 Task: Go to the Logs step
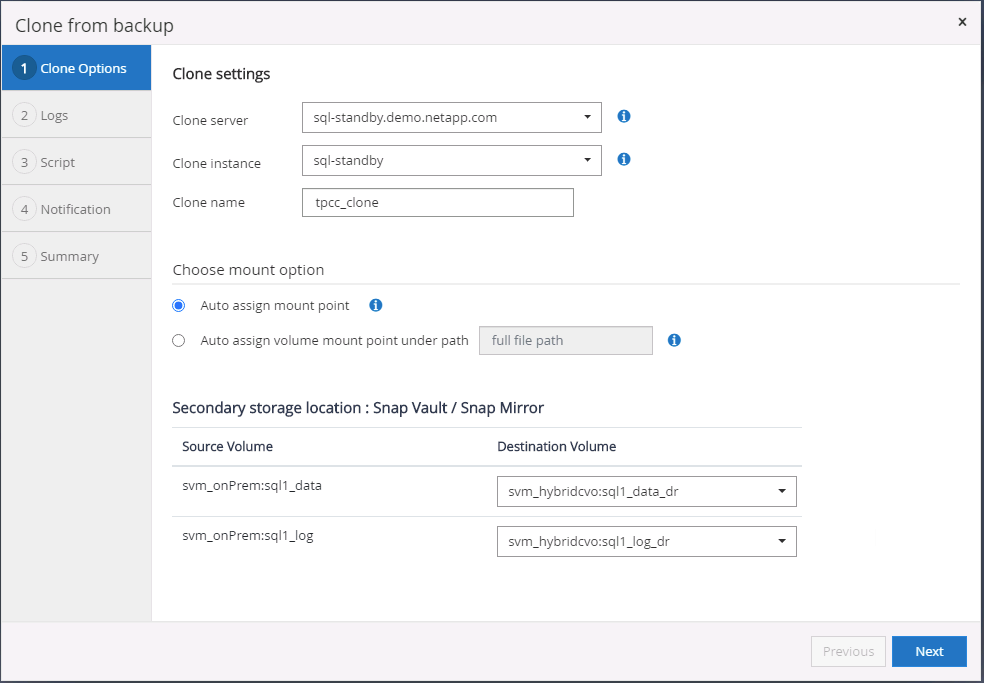click(x=54, y=115)
